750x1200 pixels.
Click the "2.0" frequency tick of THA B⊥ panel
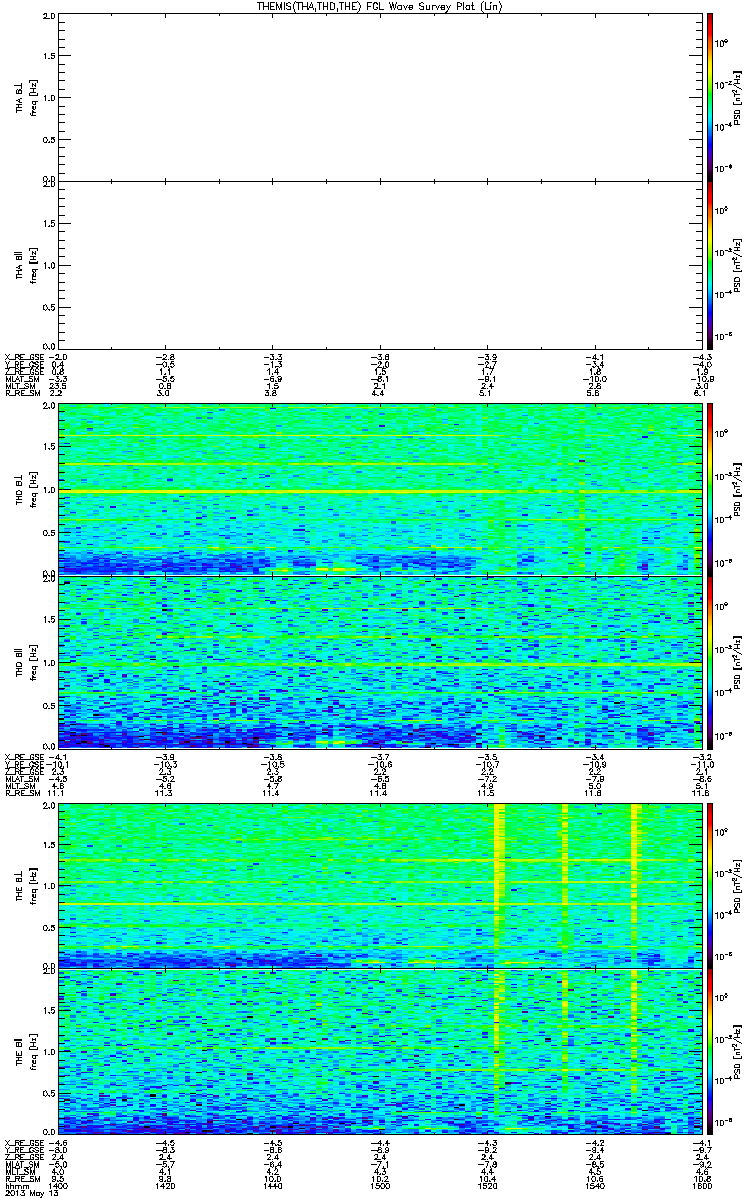point(49,17)
